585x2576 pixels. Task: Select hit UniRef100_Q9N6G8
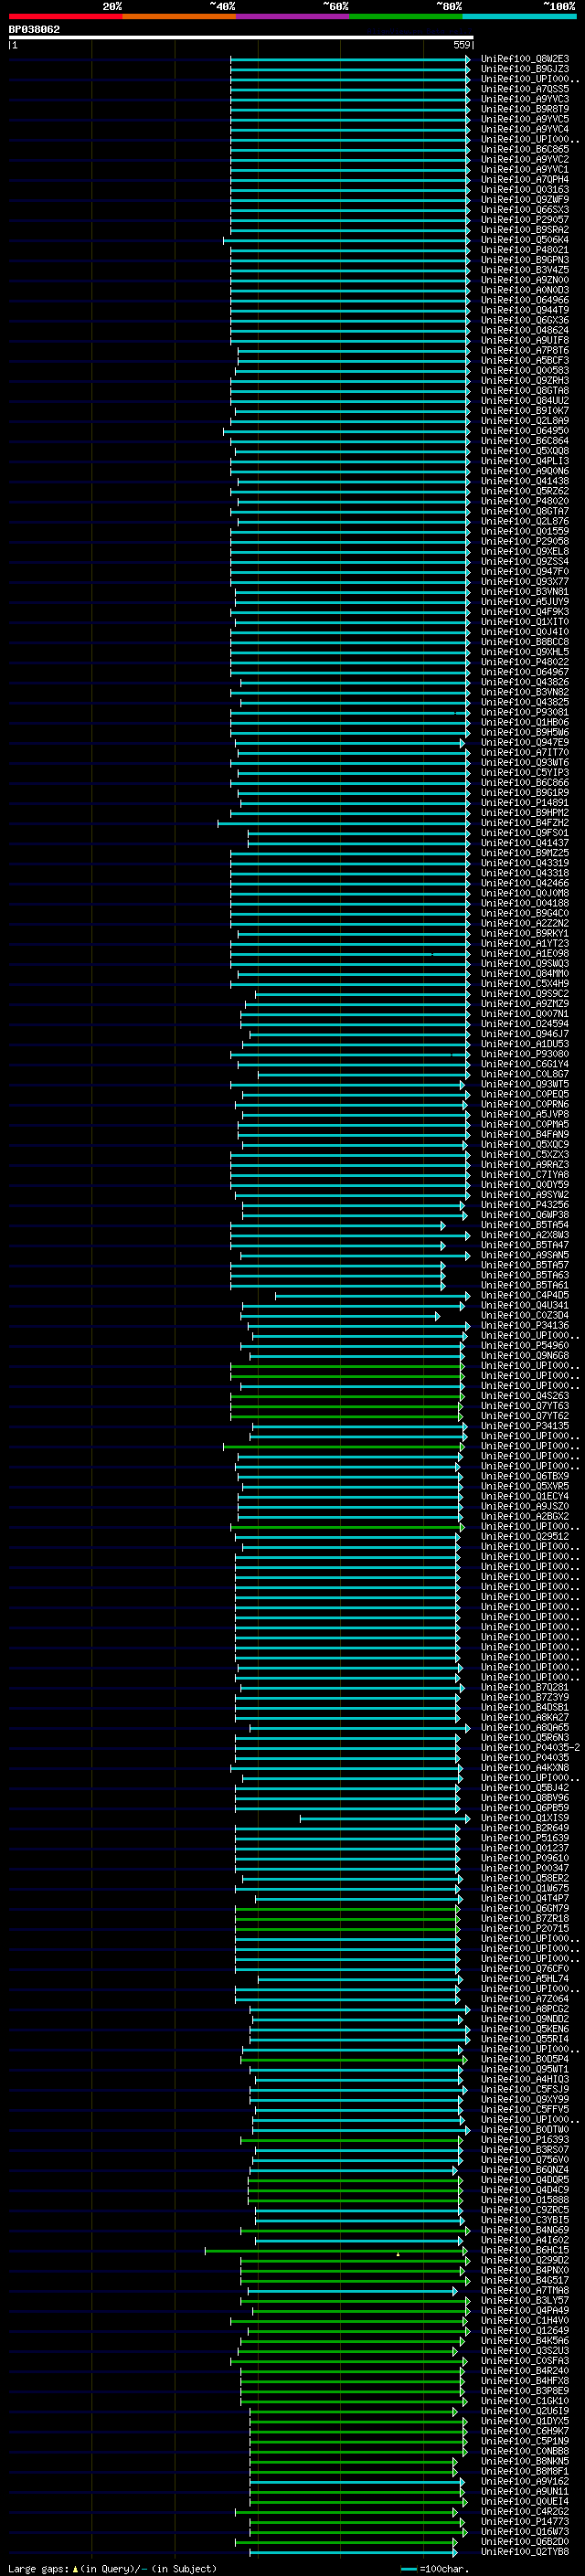point(525,1355)
